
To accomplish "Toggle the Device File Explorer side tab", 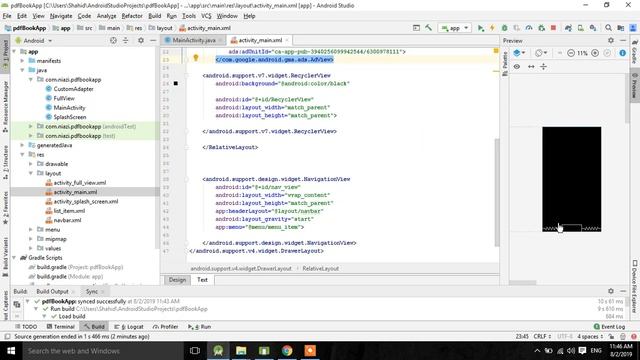I will coord(635,286).
